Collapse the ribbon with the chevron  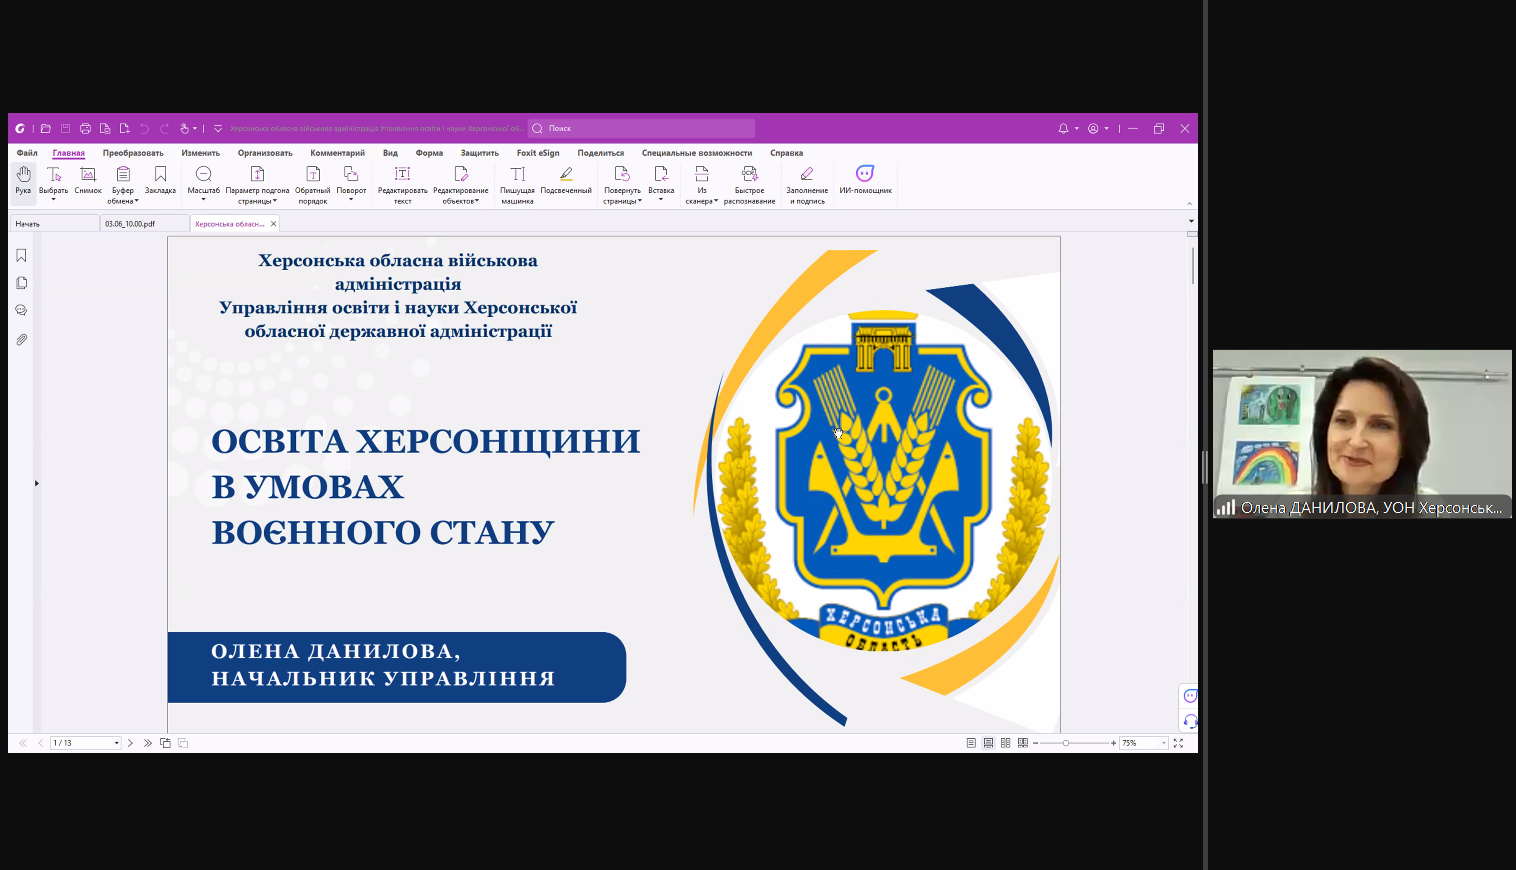1189,203
